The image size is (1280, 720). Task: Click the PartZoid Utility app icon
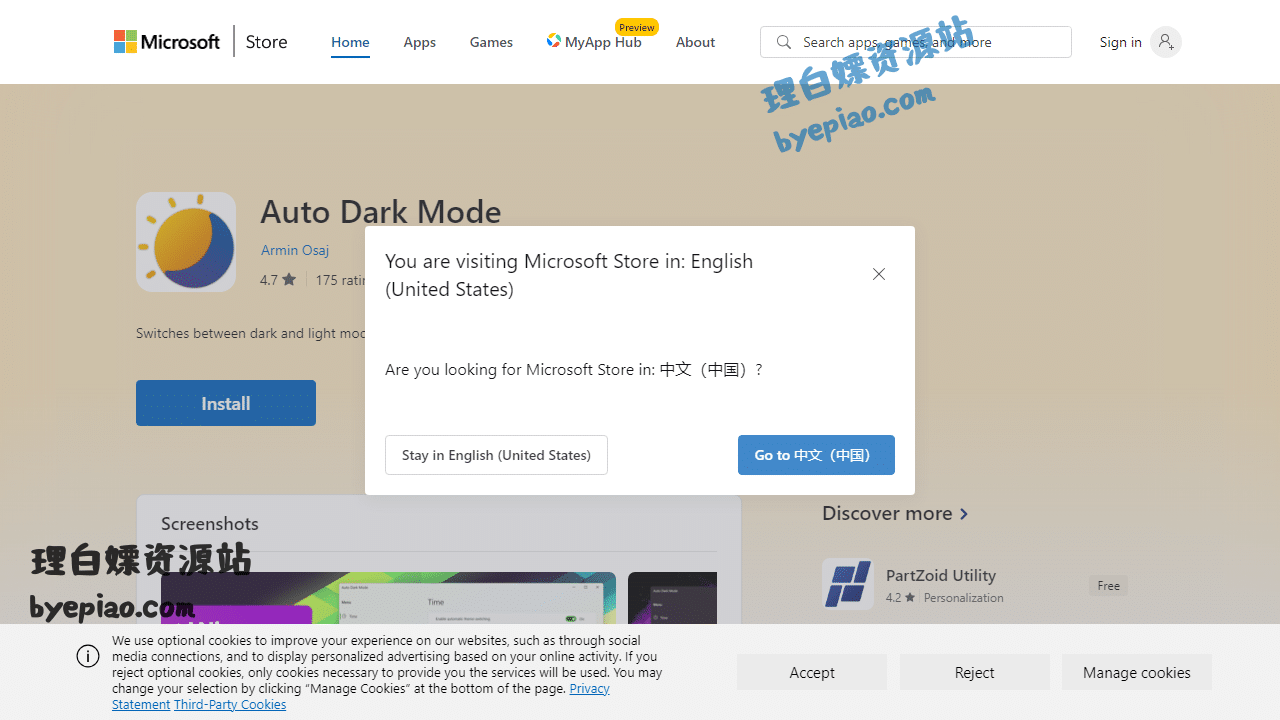click(848, 584)
